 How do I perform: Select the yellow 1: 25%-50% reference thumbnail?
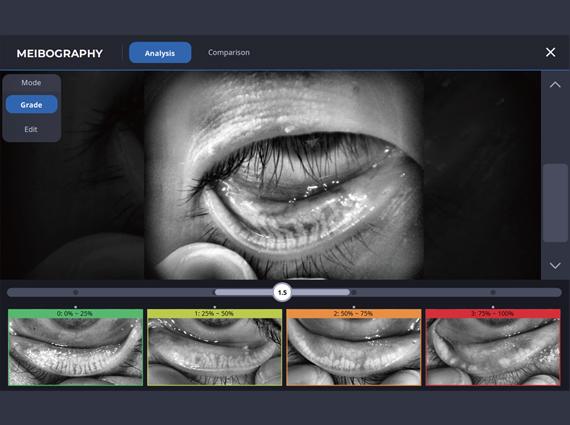(x=214, y=347)
